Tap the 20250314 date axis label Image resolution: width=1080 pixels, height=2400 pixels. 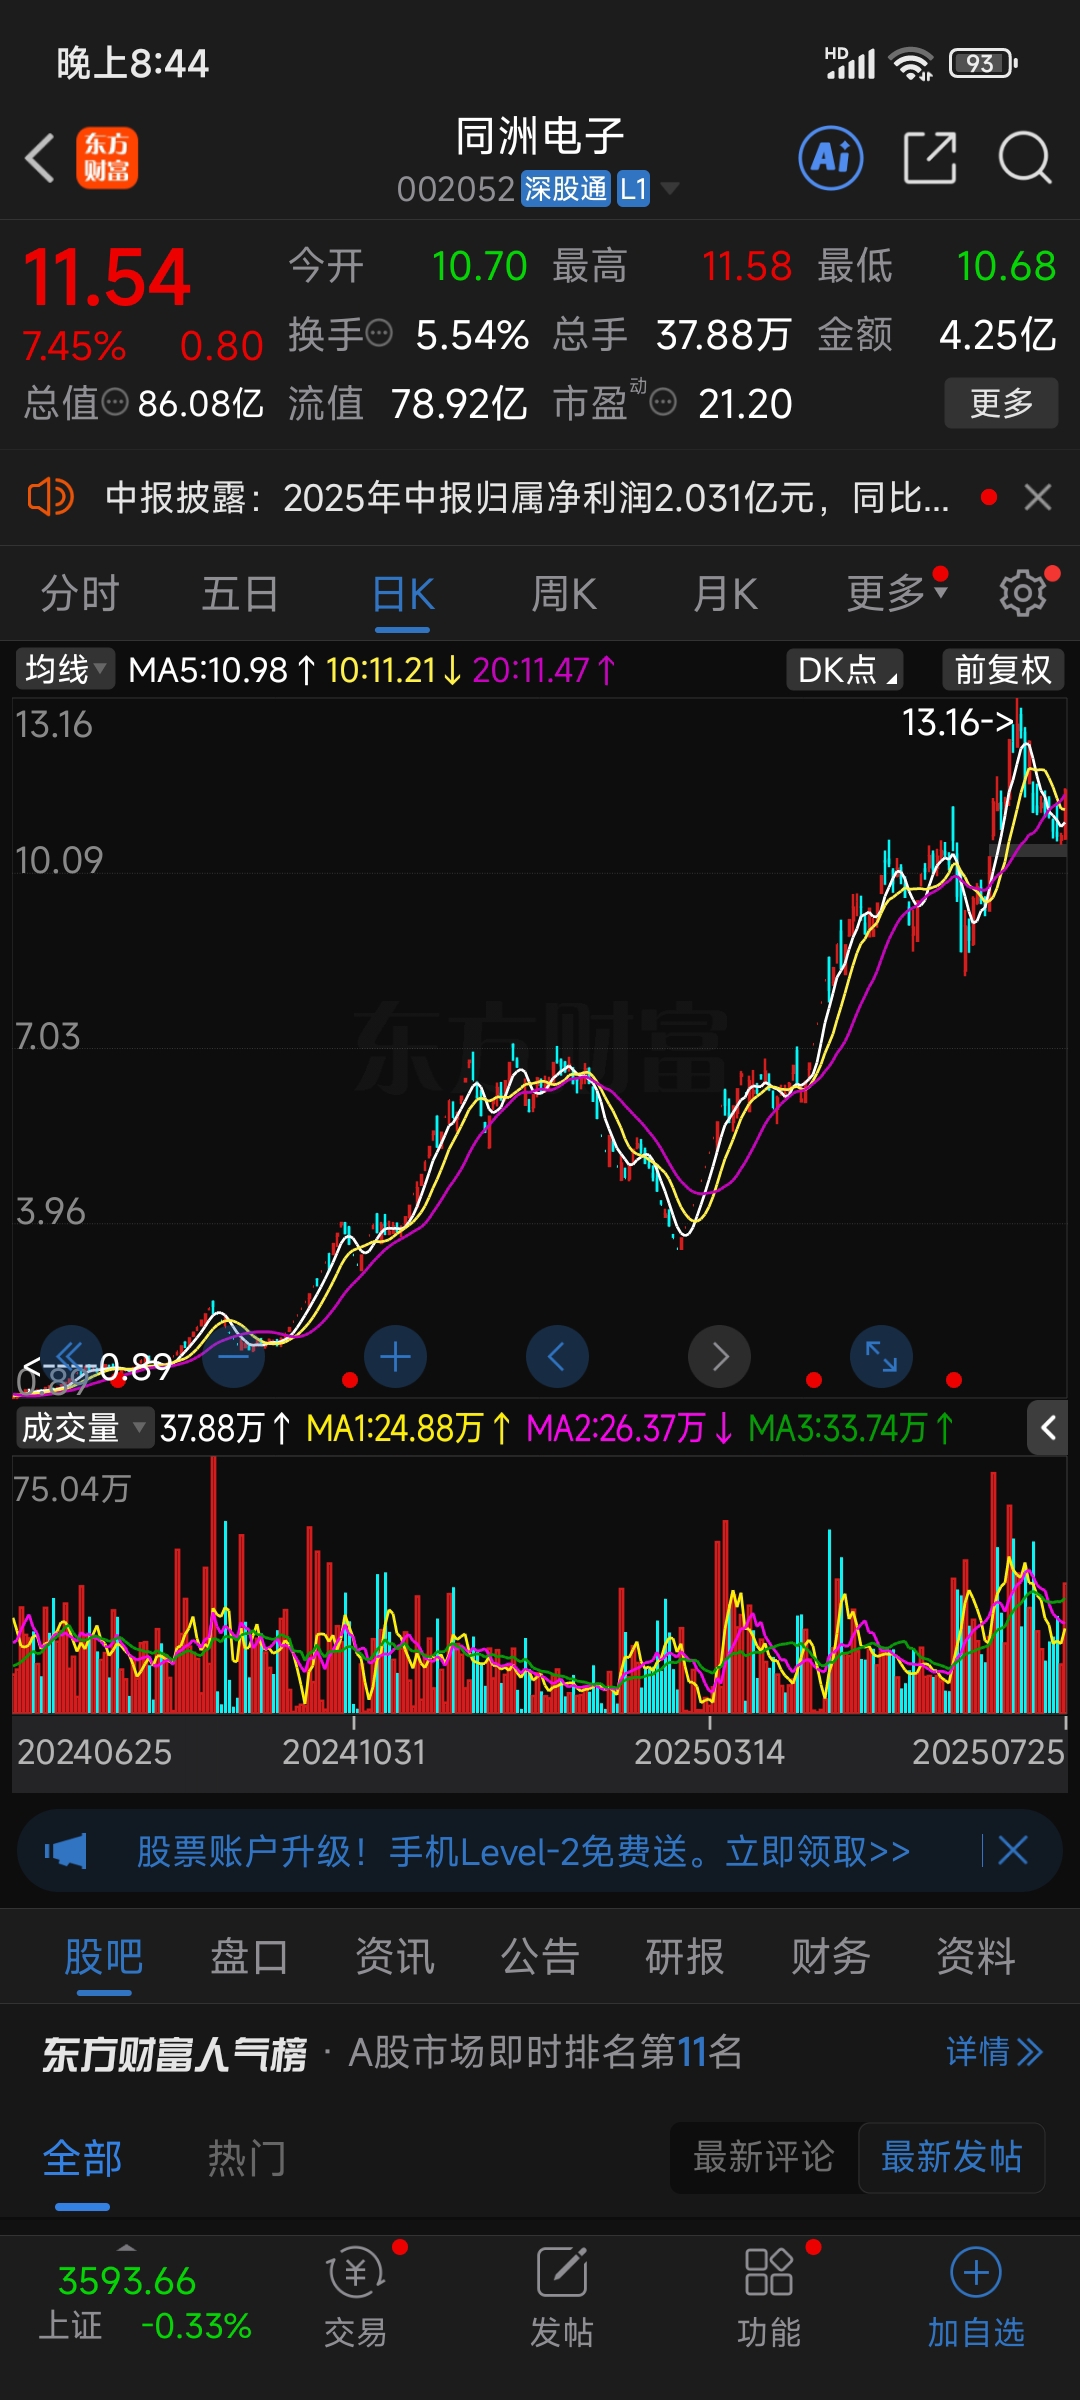point(709,1752)
